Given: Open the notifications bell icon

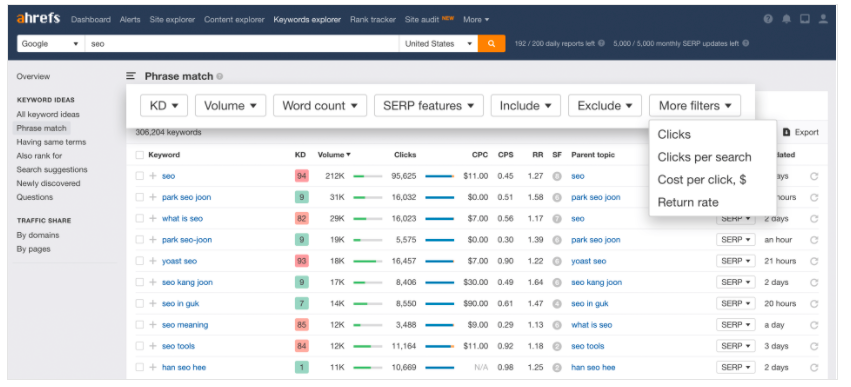Looking at the screenshot, I should [x=786, y=19].
